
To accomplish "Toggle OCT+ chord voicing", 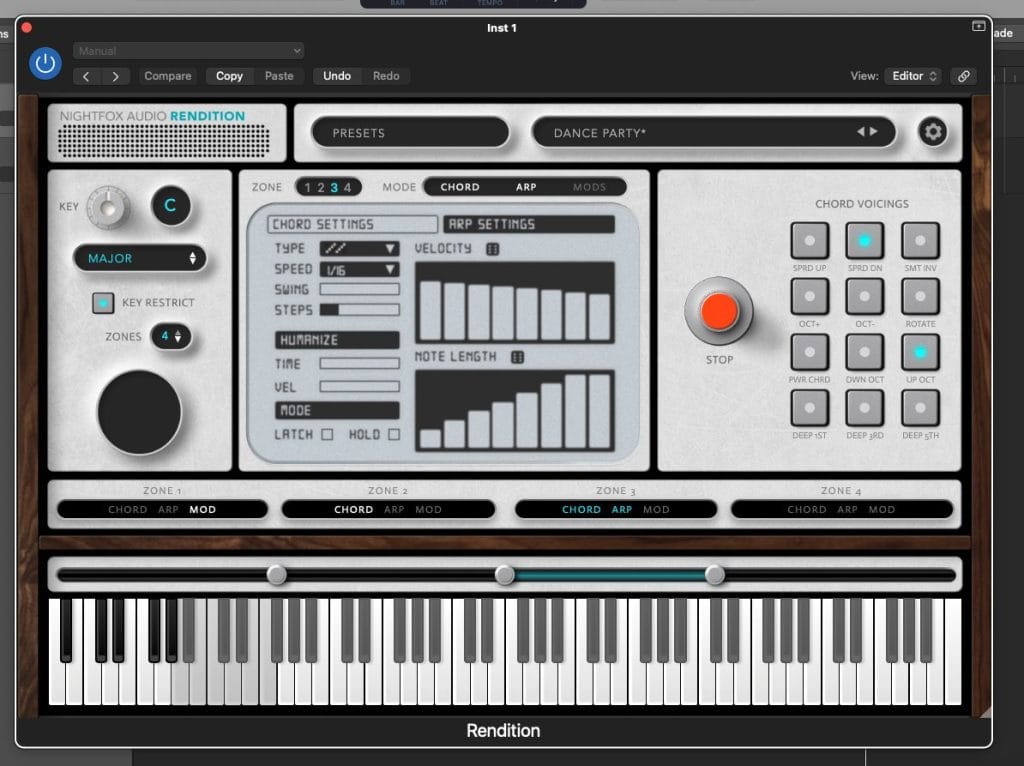I will (809, 296).
